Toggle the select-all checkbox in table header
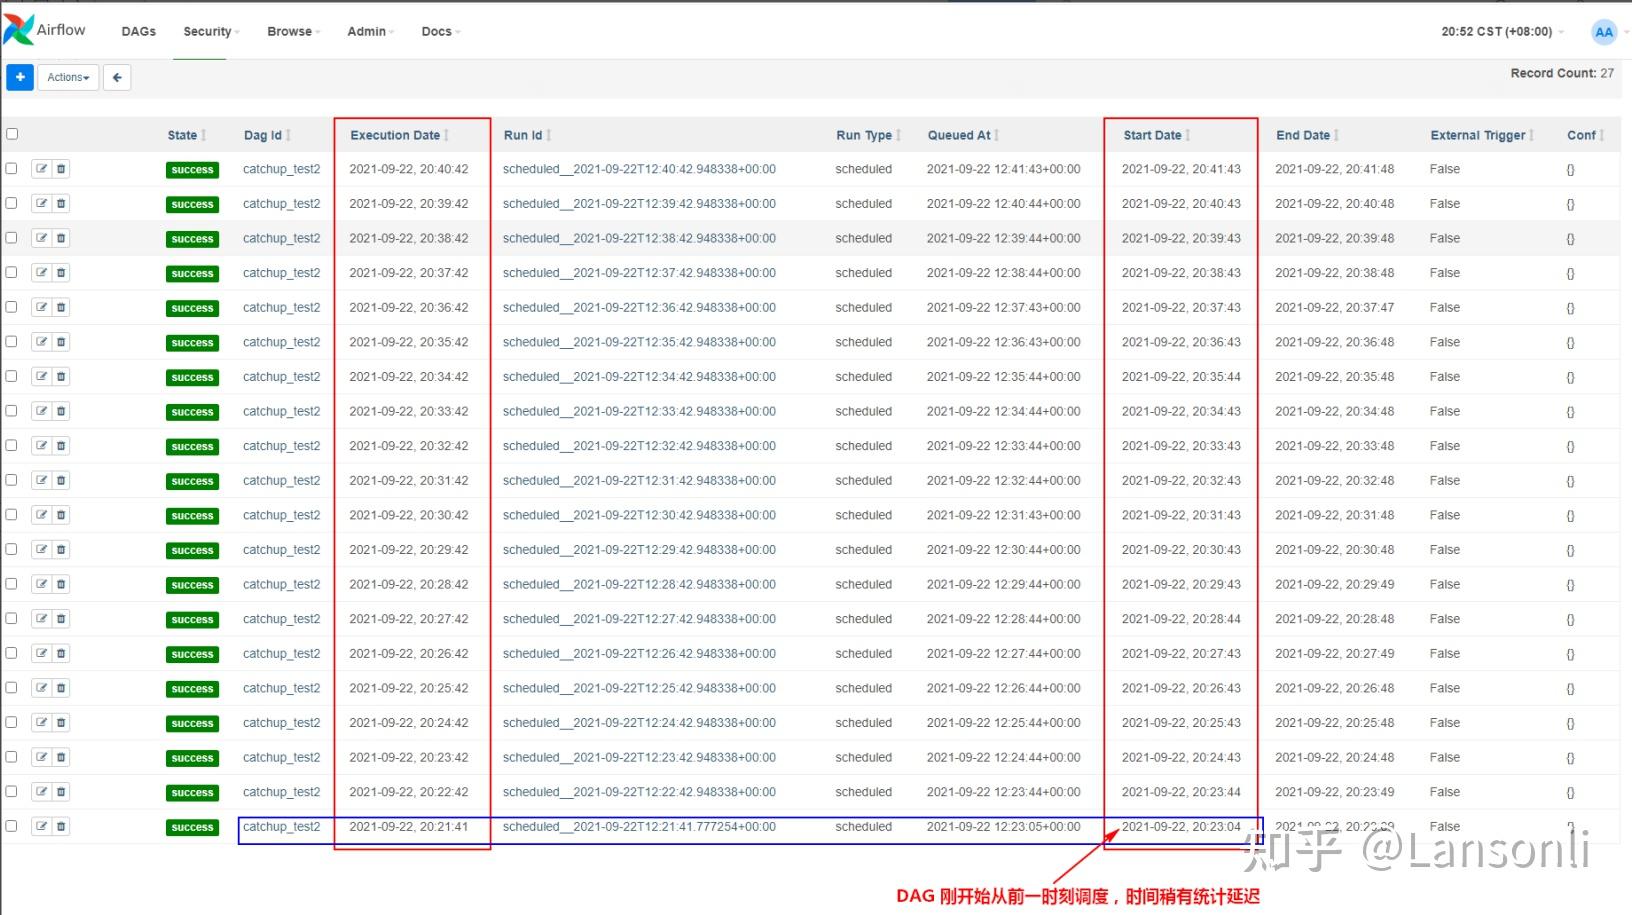 tap(12, 134)
